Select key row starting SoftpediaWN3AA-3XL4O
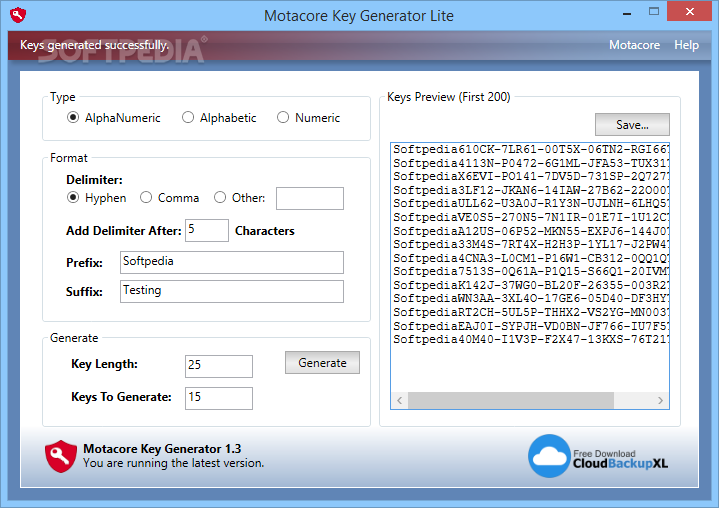This screenshot has width=719, height=508. tap(531, 298)
